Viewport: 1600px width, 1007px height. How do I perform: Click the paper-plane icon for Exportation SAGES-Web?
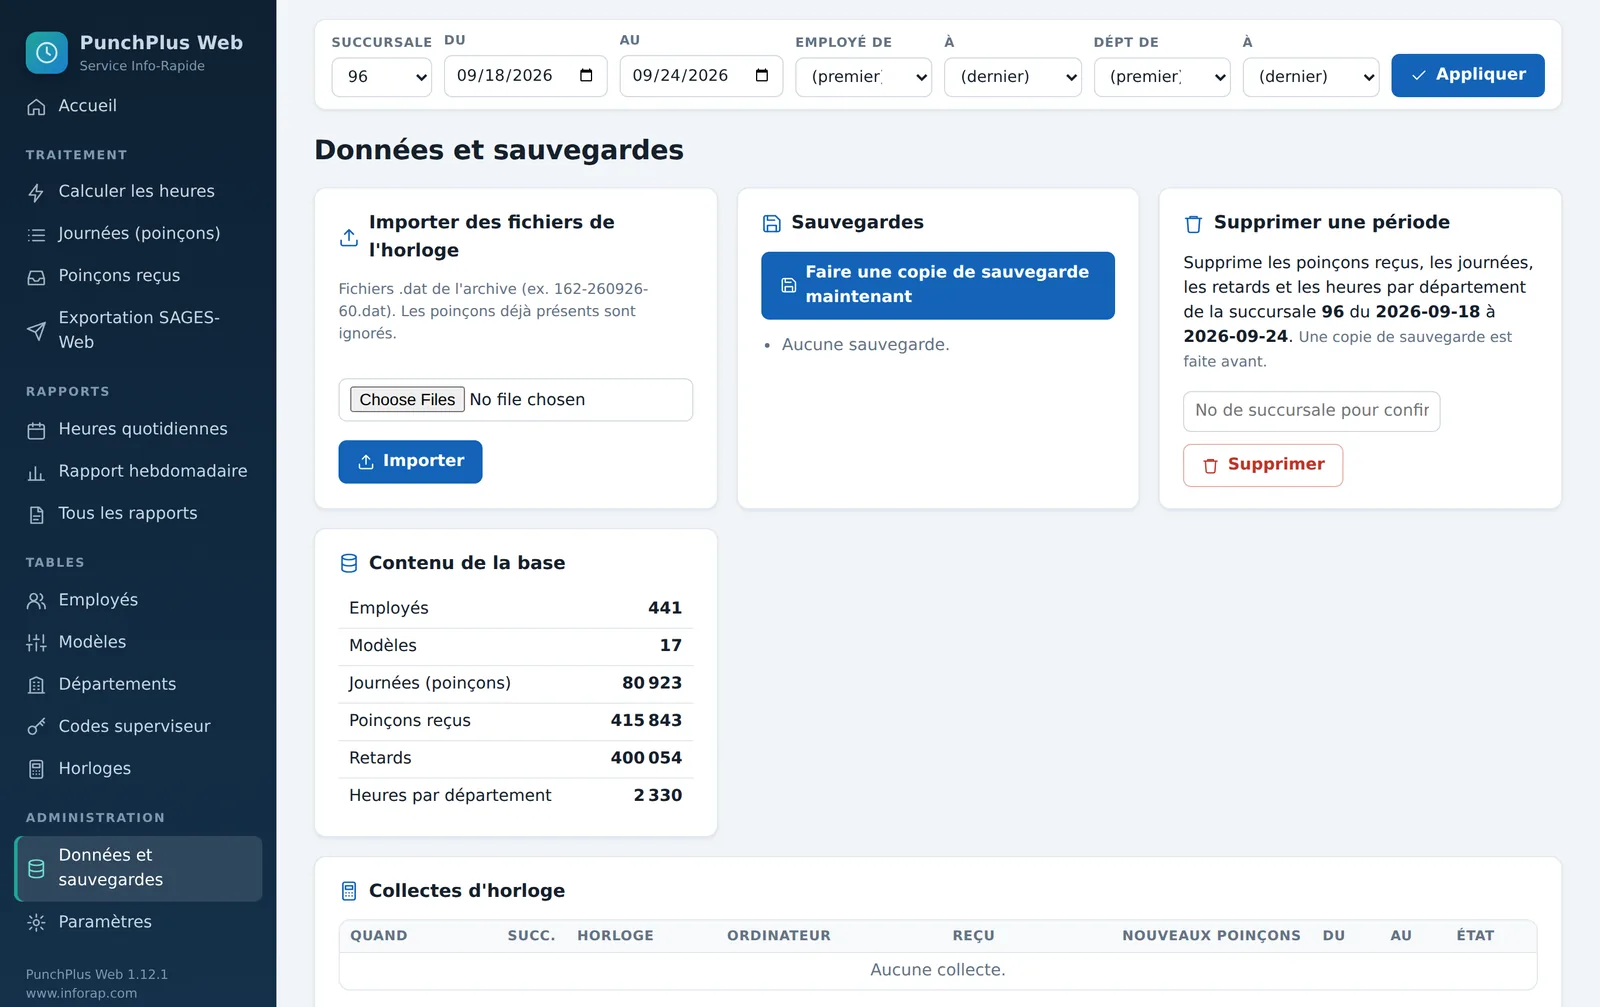[36, 331]
